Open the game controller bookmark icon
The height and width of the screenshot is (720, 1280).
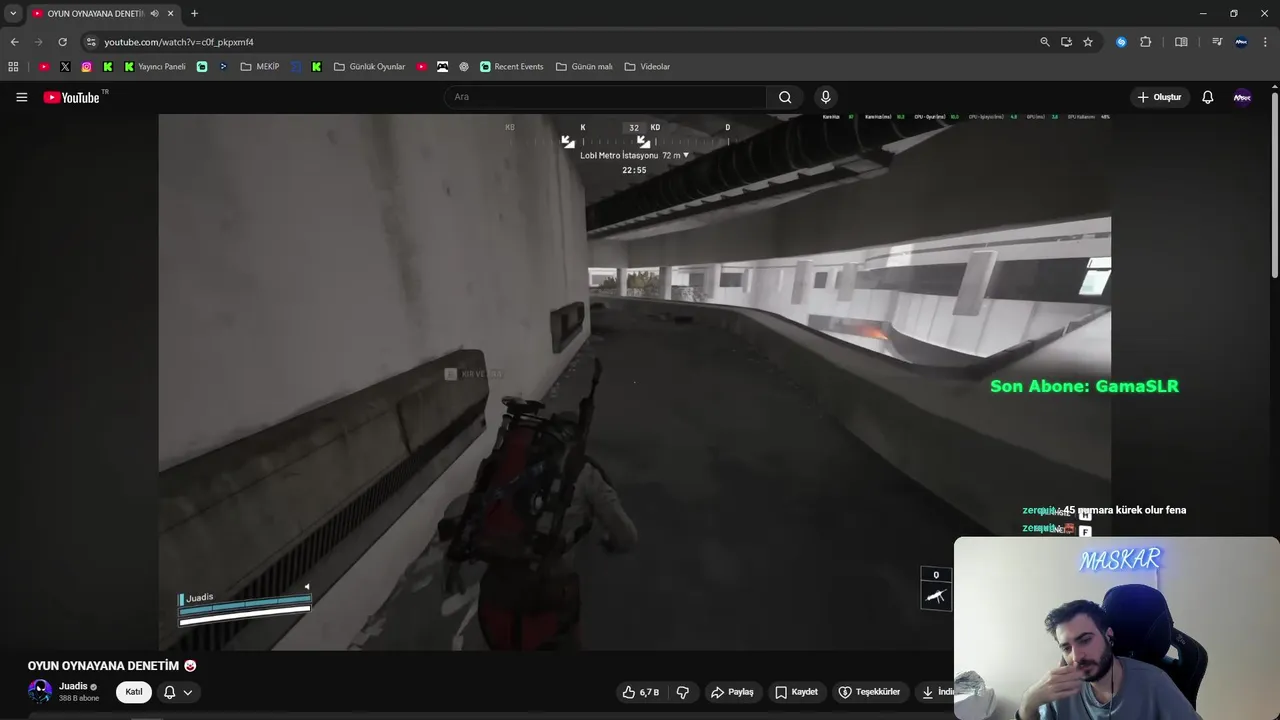coord(442,67)
